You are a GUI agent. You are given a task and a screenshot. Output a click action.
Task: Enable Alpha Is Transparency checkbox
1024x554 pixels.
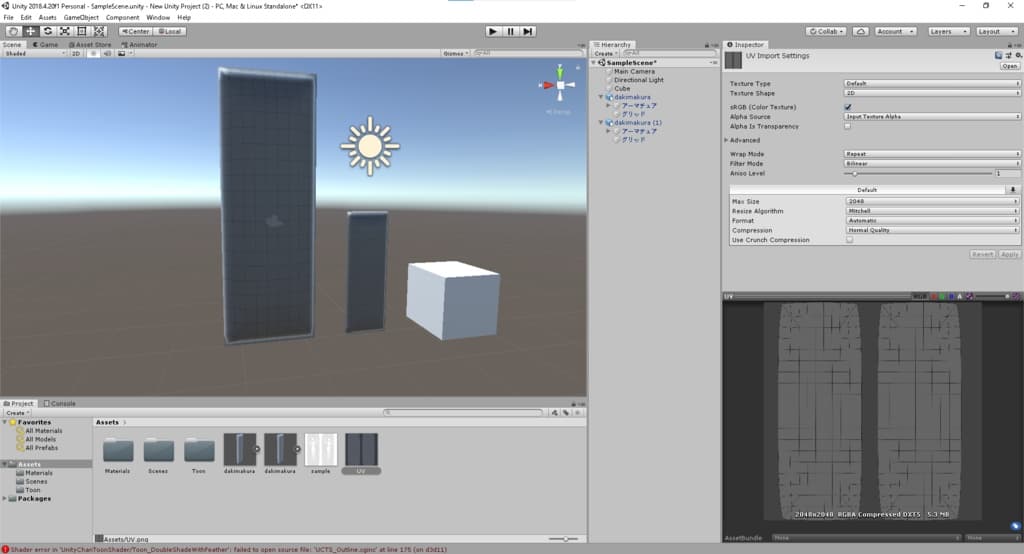(x=848, y=126)
